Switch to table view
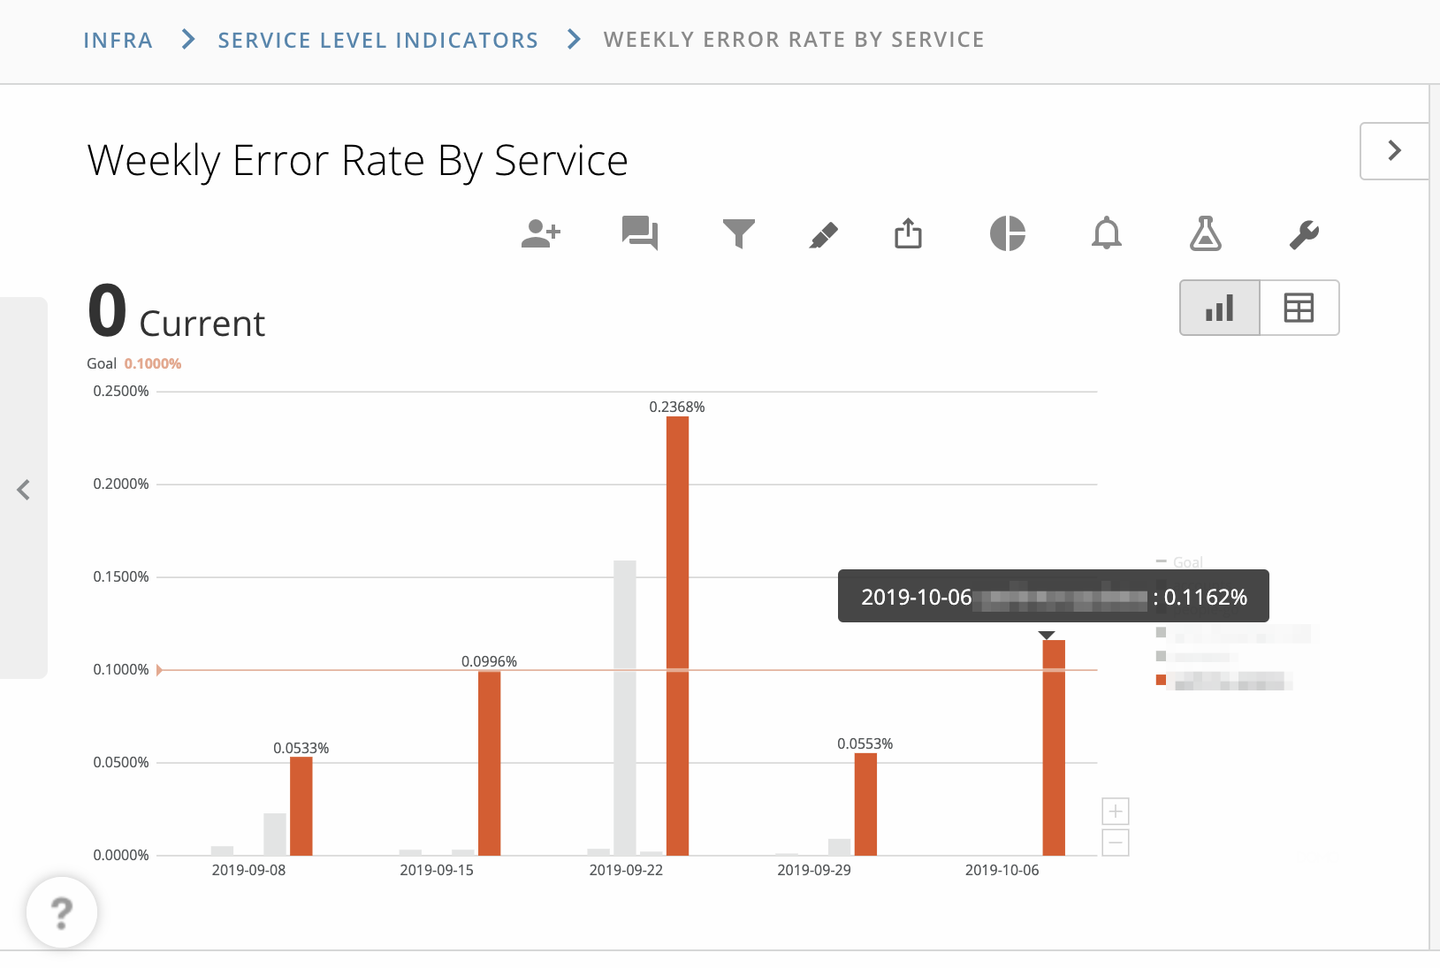This screenshot has height=968, width=1440. (x=1299, y=308)
